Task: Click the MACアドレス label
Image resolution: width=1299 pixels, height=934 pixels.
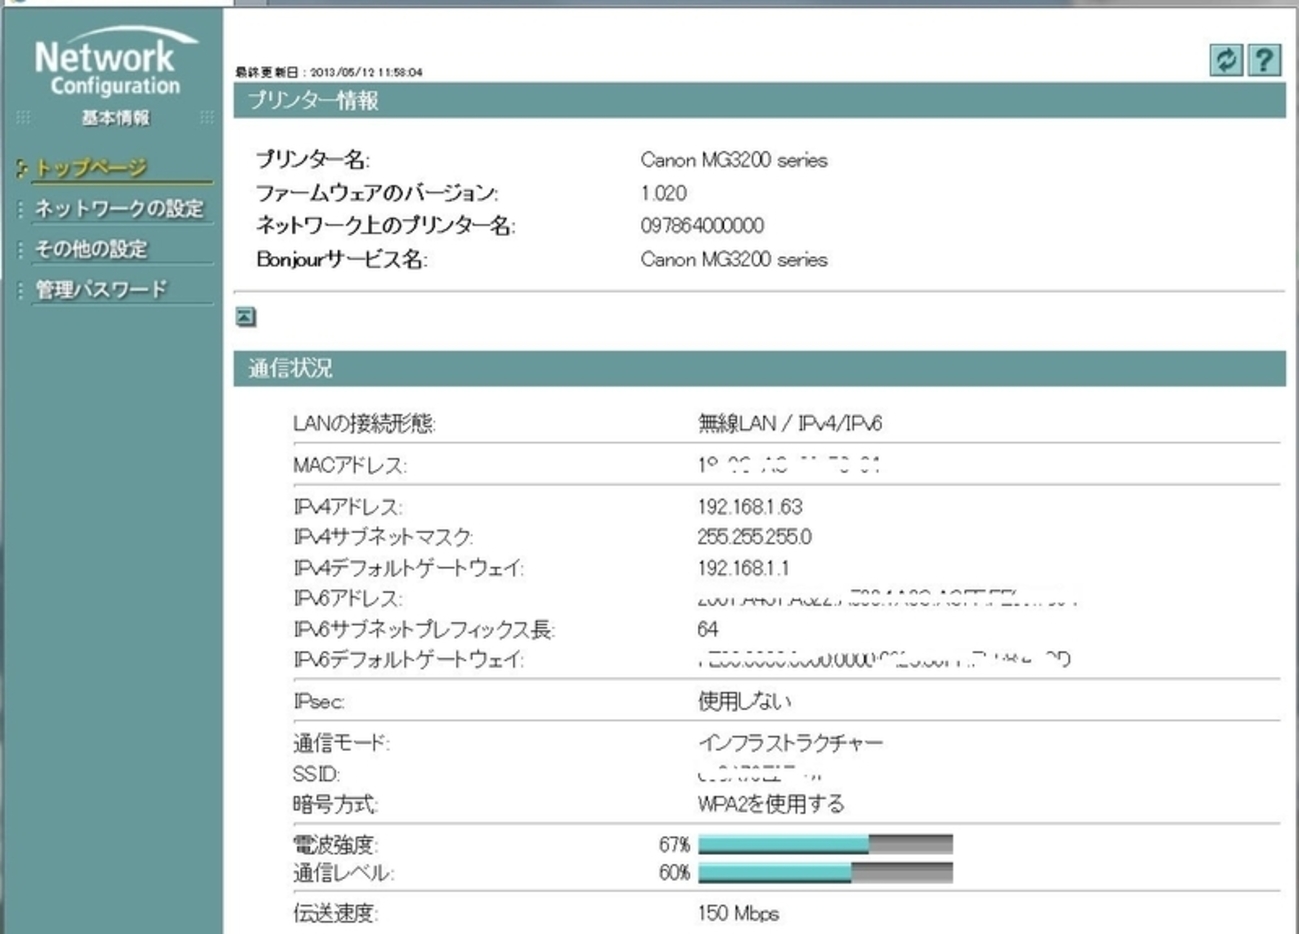Action: pyautogui.click(x=350, y=465)
